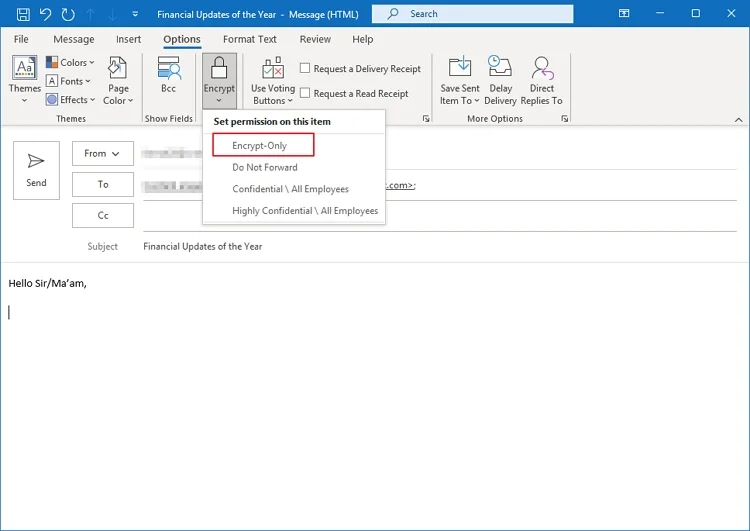Switch to the Insert tab
Viewport: 750px width, 531px height.
tap(128, 39)
